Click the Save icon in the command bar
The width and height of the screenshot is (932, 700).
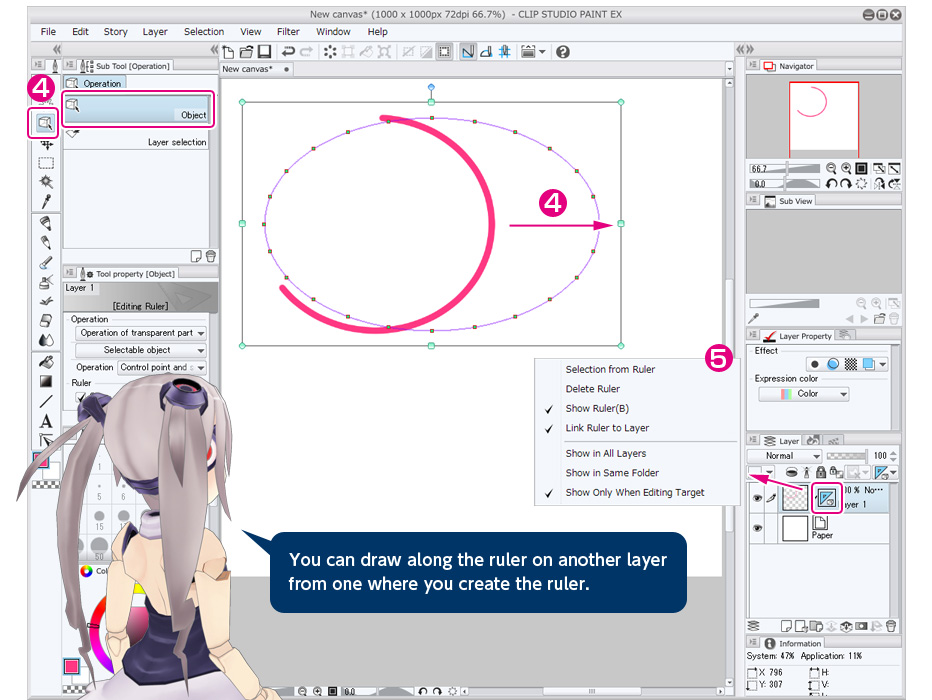(264, 51)
